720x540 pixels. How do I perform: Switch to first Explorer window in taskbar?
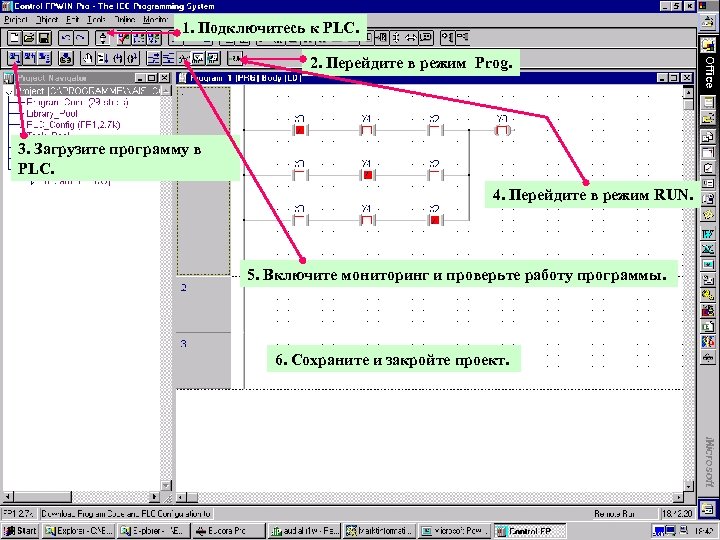79,531
